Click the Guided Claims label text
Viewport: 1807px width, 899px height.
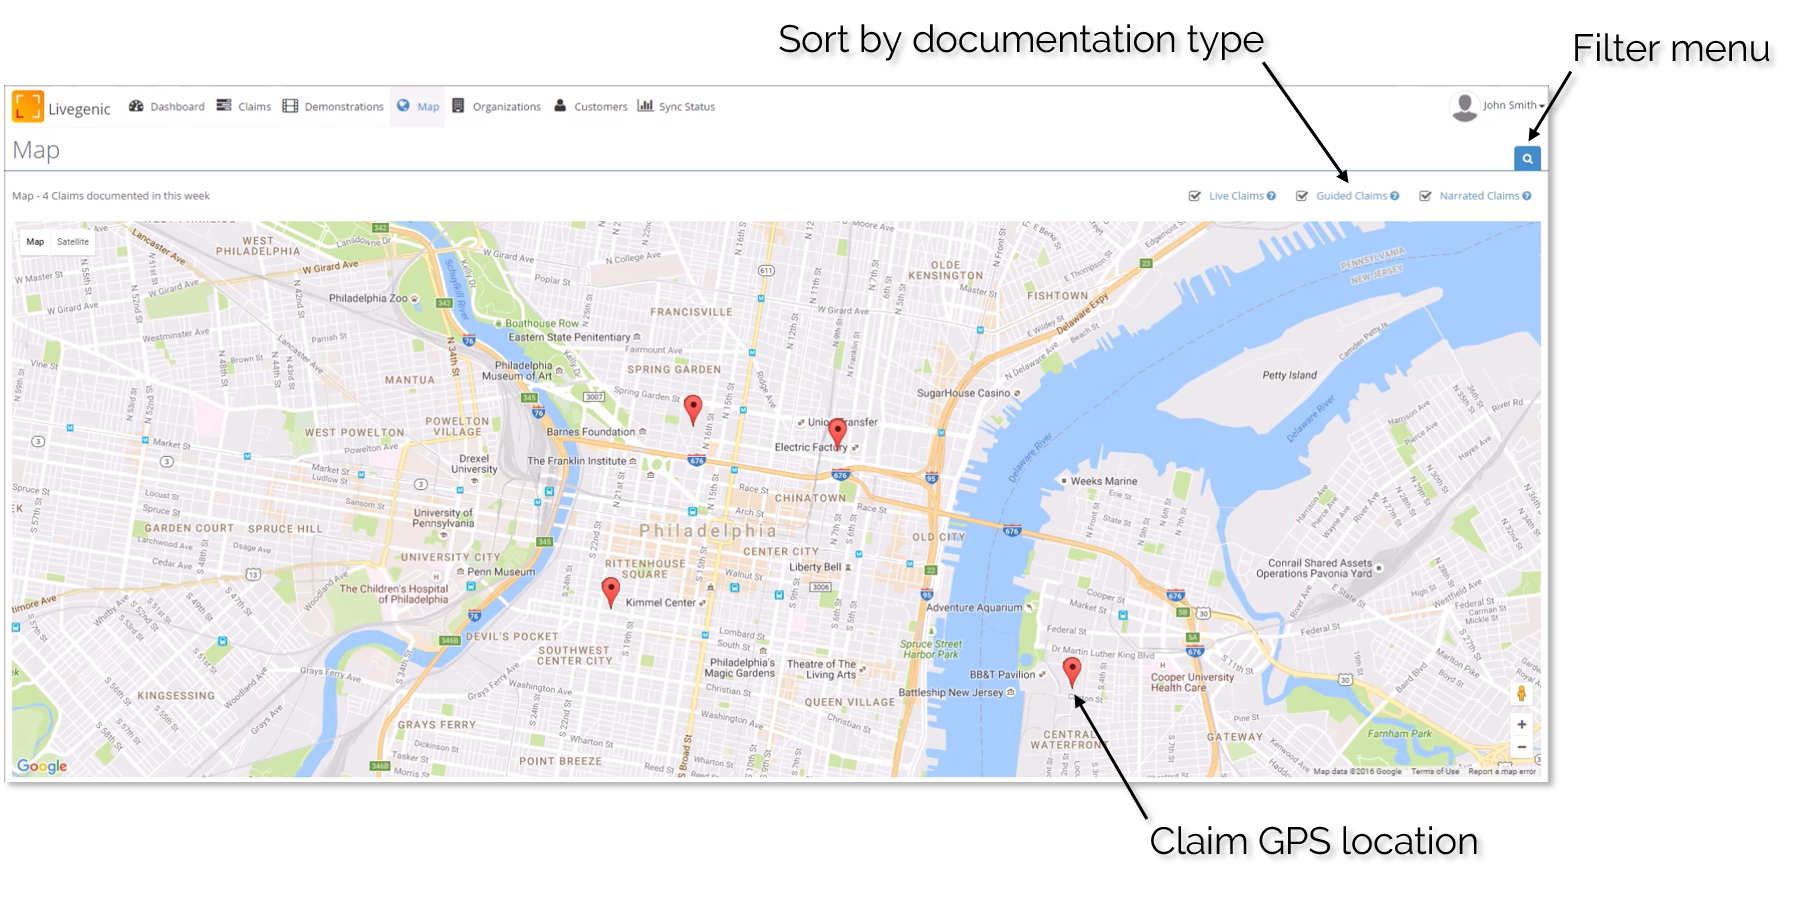coord(1351,196)
